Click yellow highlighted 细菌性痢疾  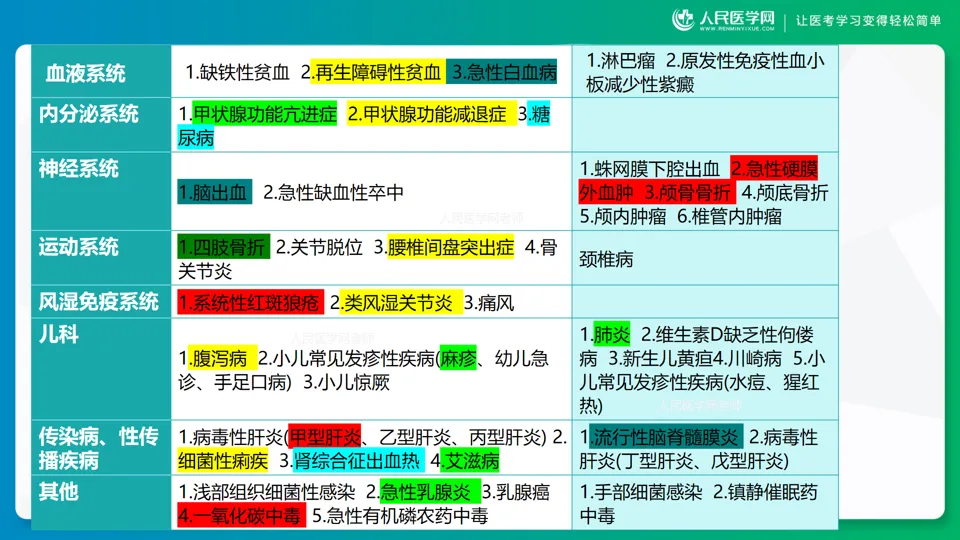pos(223,460)
